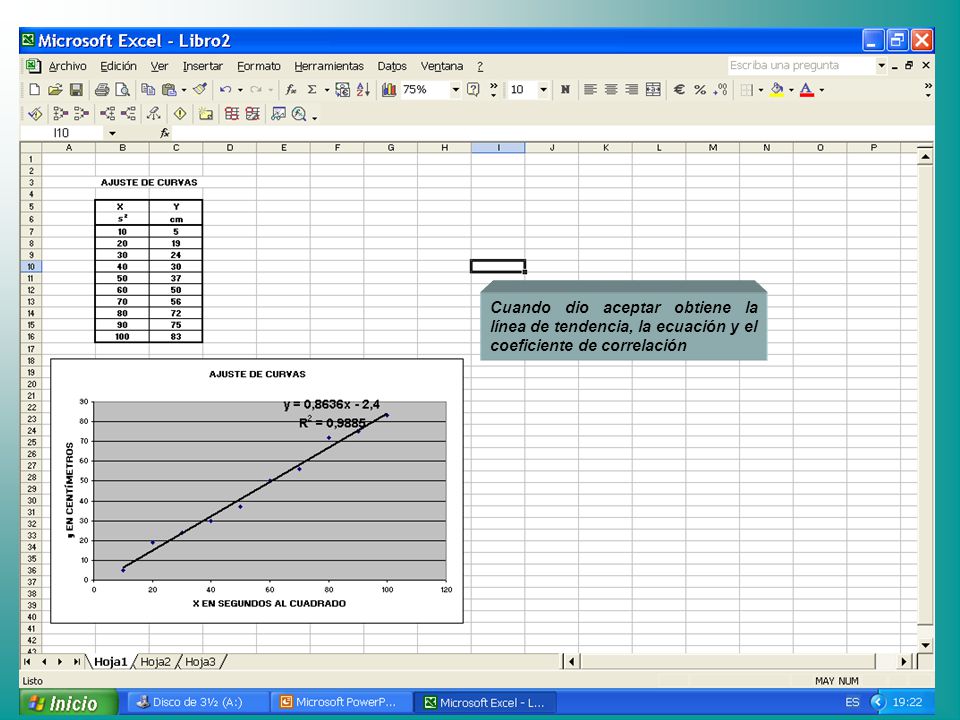Click Windows Inicio start button

(x=68, y=703)
